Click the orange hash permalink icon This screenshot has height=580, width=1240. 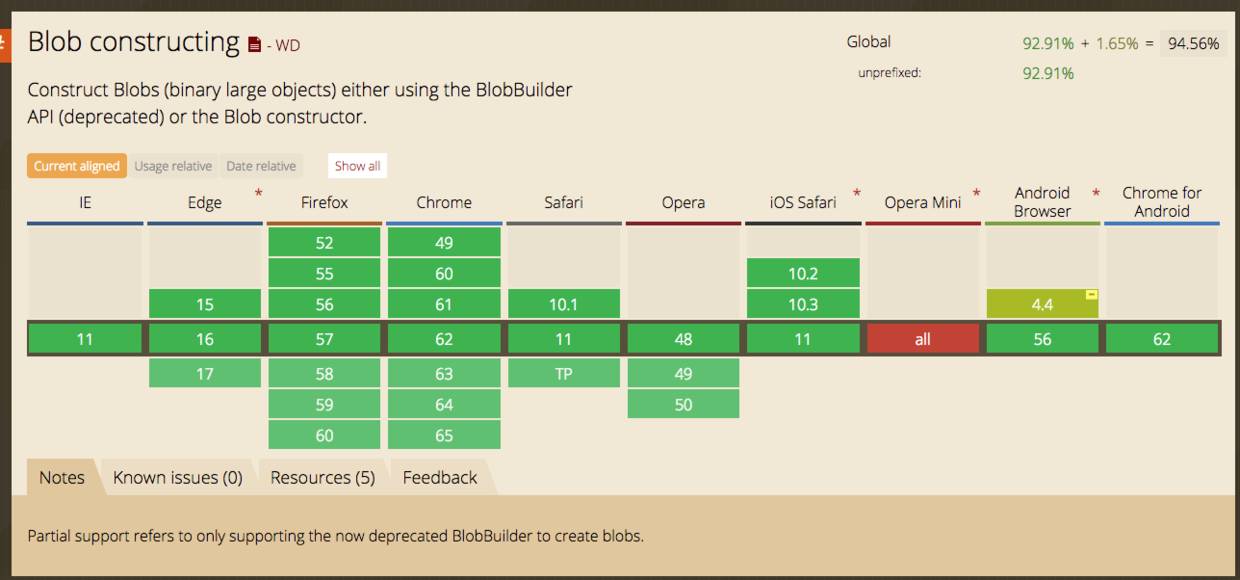tap(4, 44)
